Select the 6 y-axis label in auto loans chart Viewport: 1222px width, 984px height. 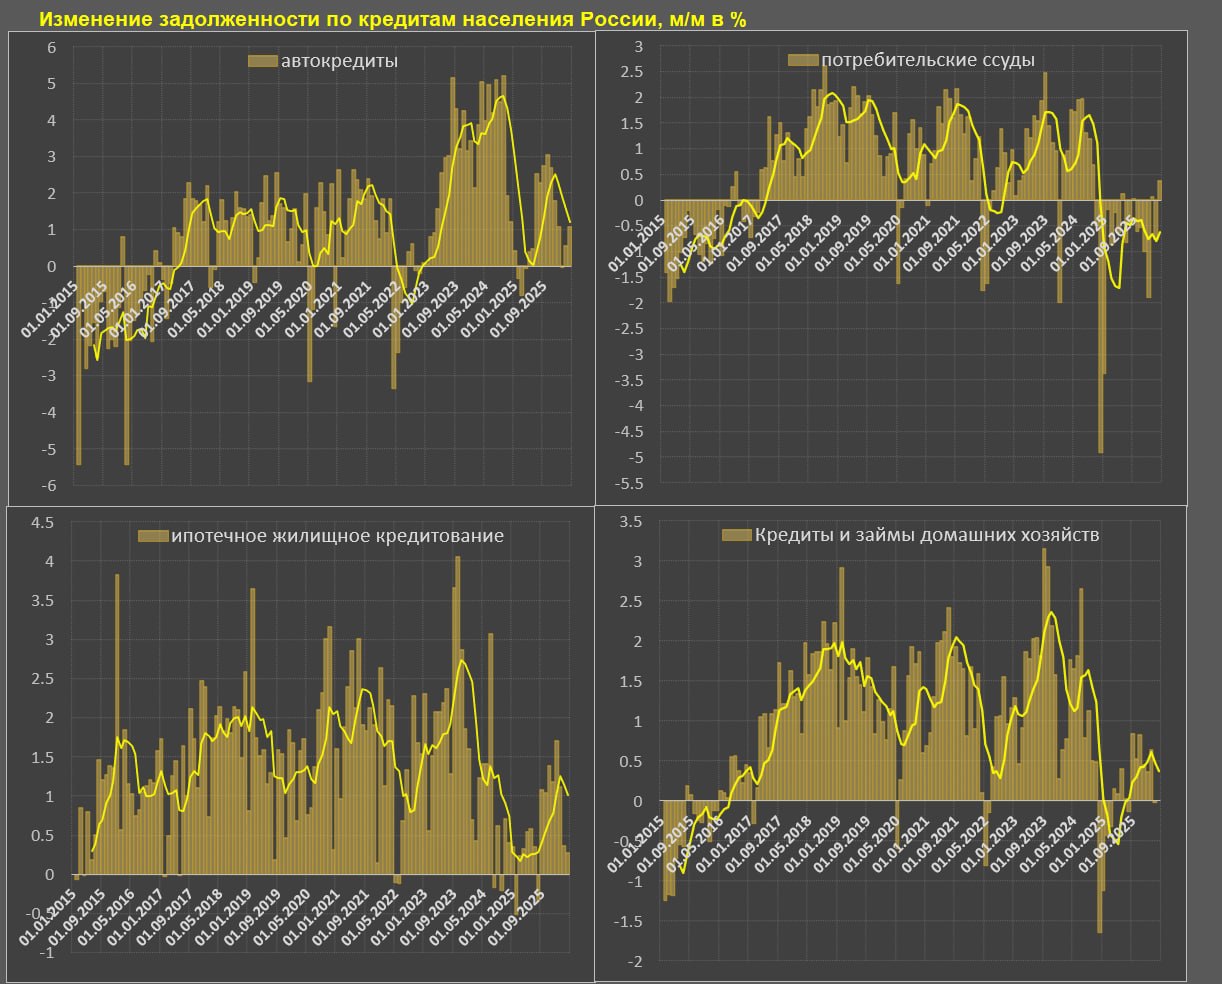tap(50, 48)
